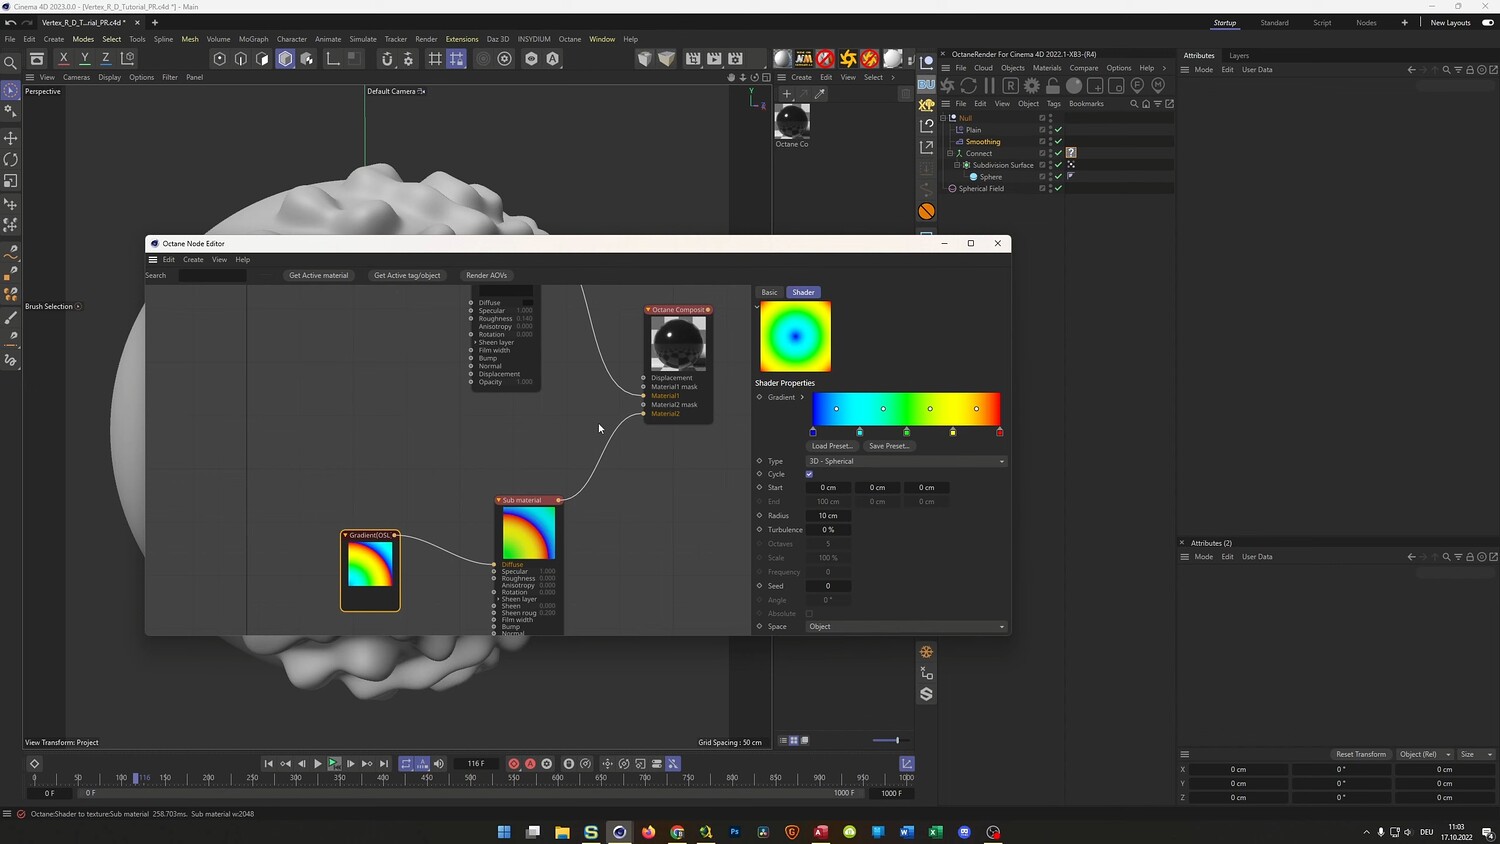Toggle enable checkmark for Subdivision Surface
This screenshot has height=844, width=1500.
pos(1058,165)
